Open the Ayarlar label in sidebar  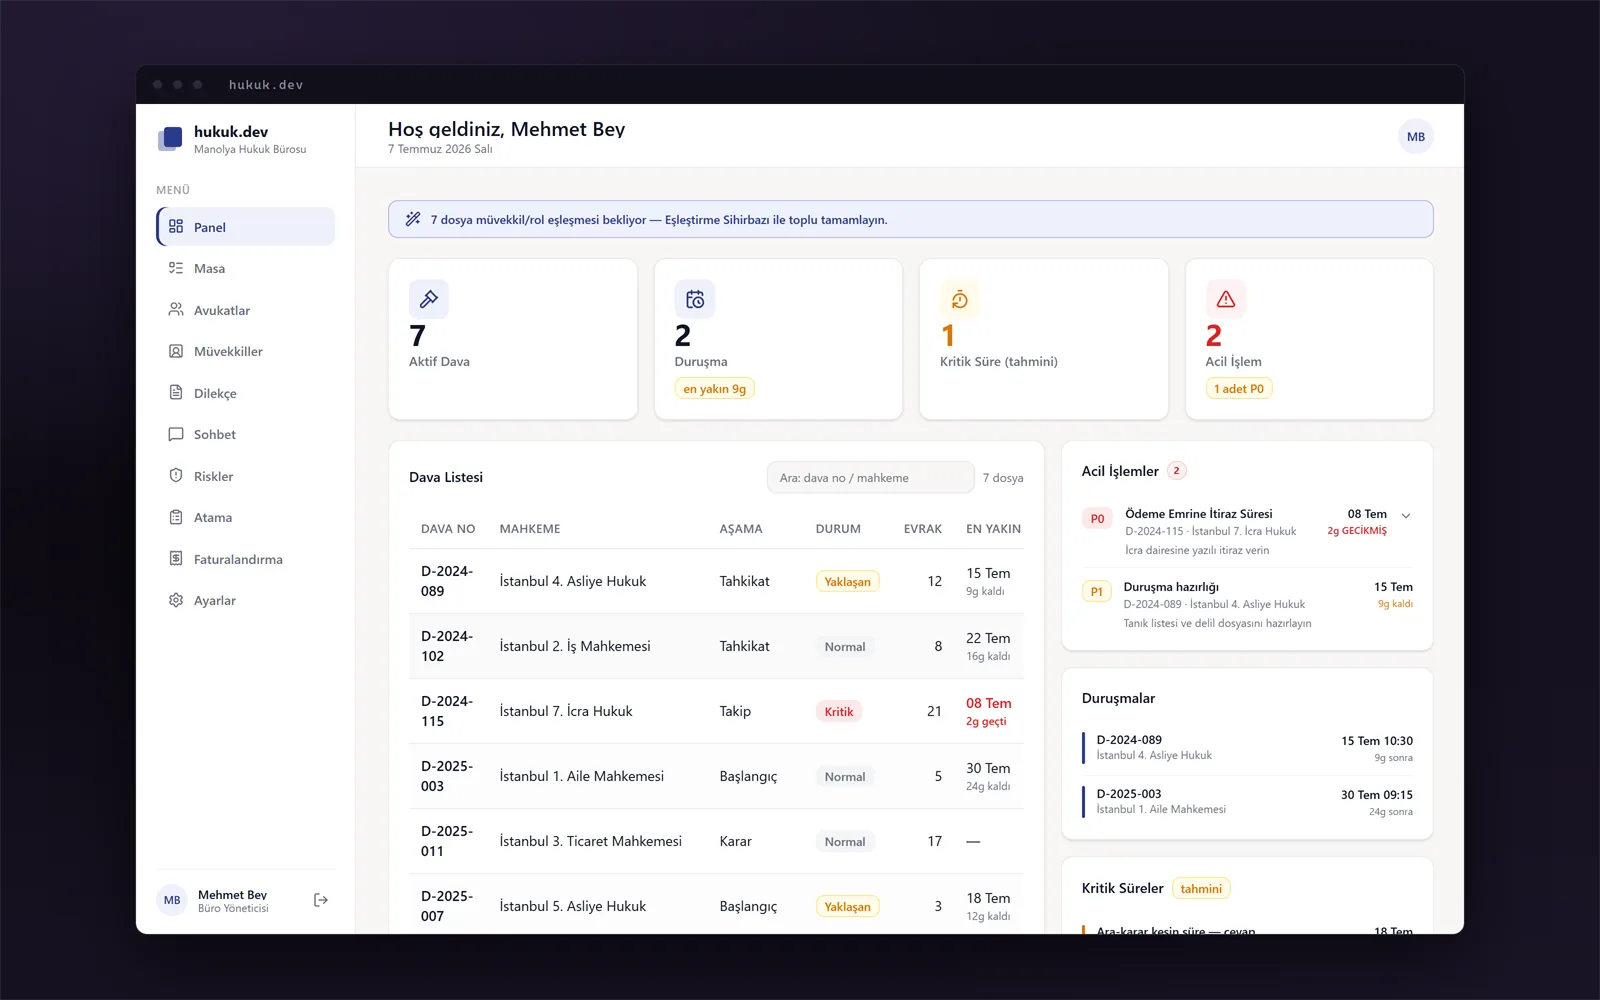215,601
